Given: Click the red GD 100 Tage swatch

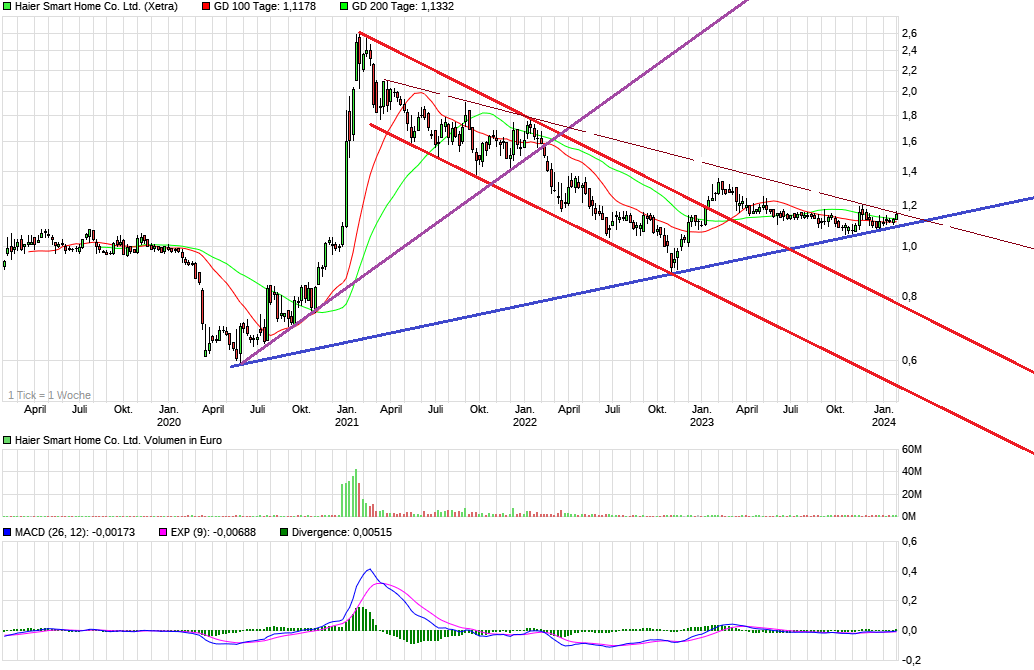Looking at the screenshot, I should (206, 7).
